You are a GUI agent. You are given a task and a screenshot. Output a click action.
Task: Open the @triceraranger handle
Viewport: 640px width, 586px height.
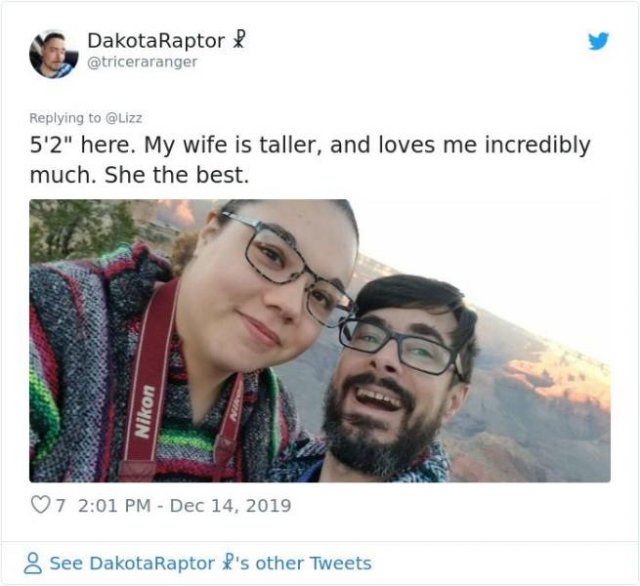(x=142, y=62)
